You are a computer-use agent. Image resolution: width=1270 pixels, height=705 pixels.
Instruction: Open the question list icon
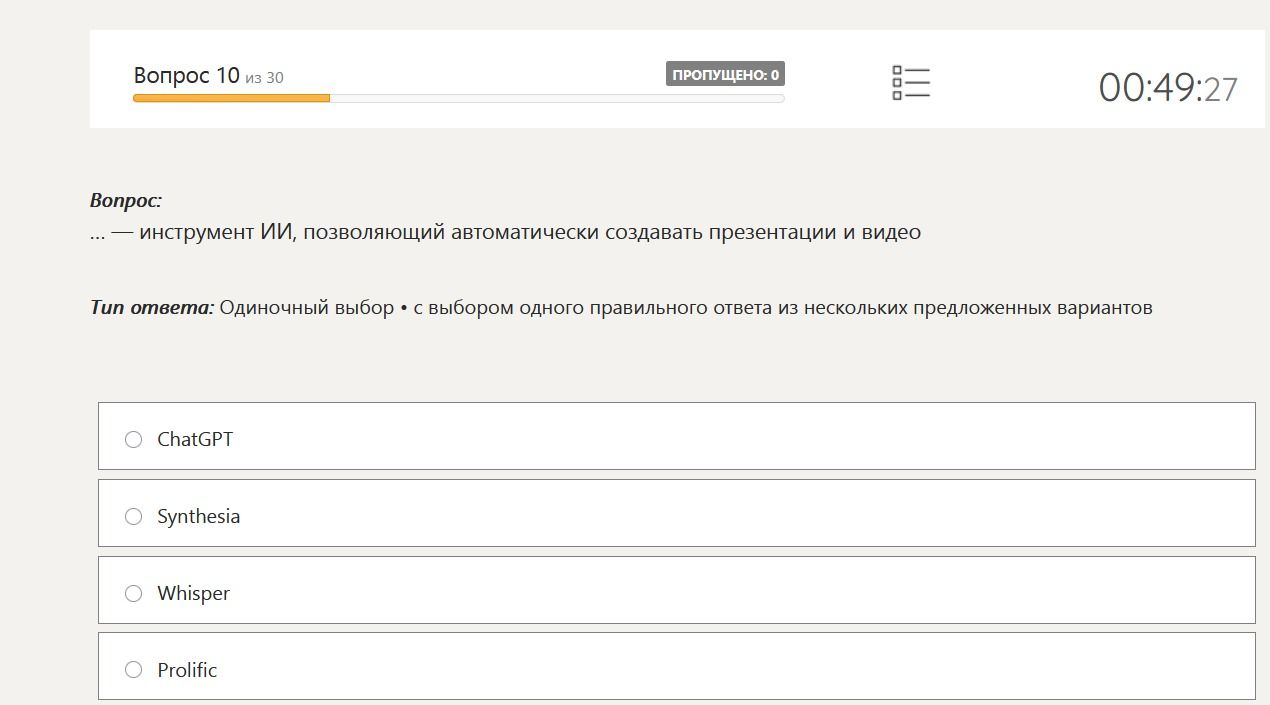[x=911, y=83]
